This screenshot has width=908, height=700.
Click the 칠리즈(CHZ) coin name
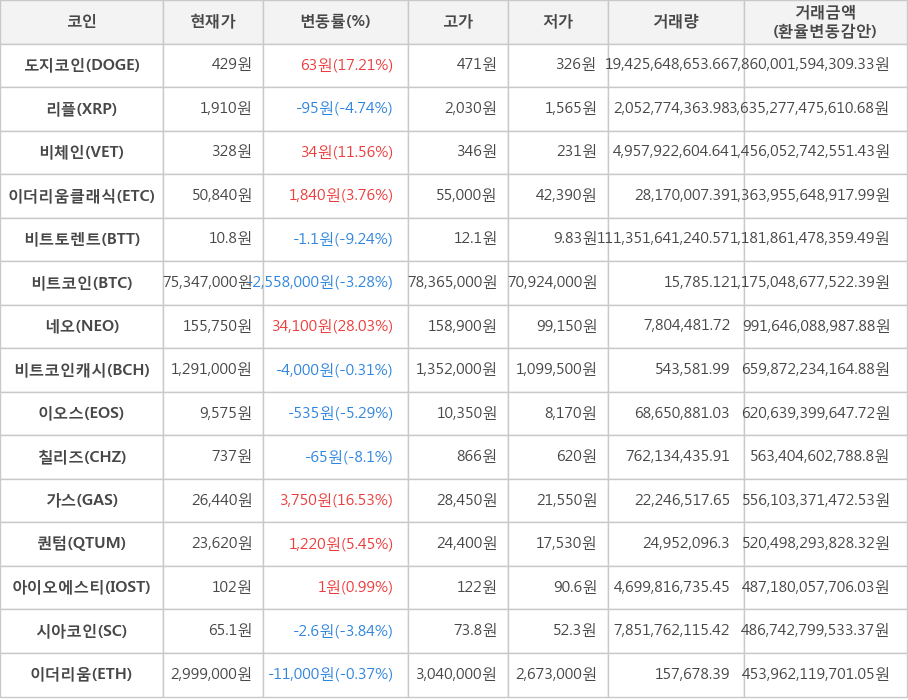click(82, 456)
